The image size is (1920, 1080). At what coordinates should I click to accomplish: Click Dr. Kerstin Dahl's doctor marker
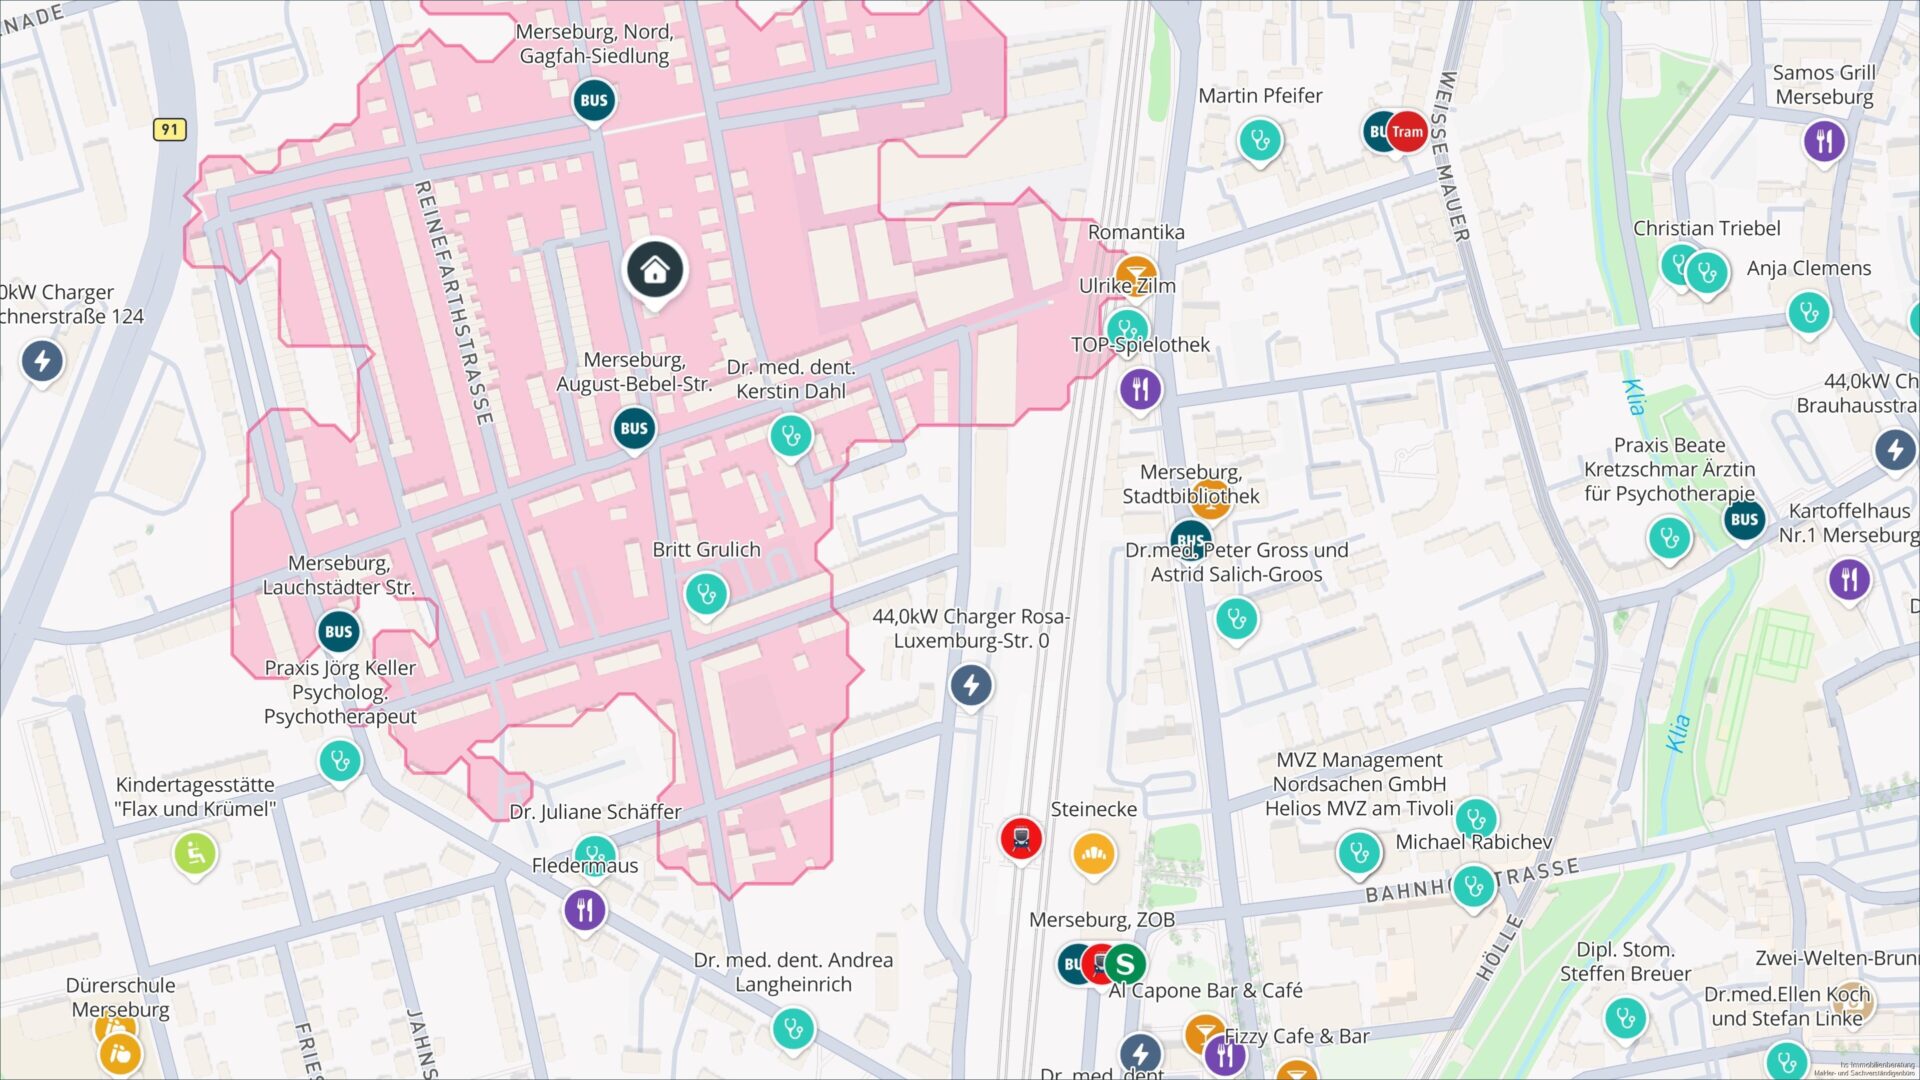(791, 436)
